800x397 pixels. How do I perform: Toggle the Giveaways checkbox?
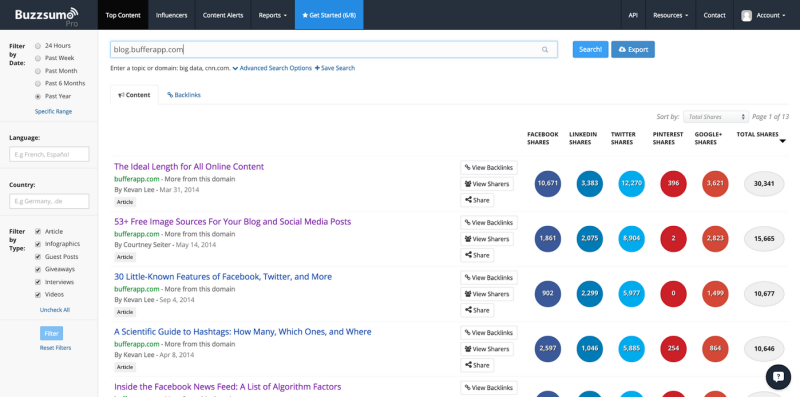(x=38, y=269)
